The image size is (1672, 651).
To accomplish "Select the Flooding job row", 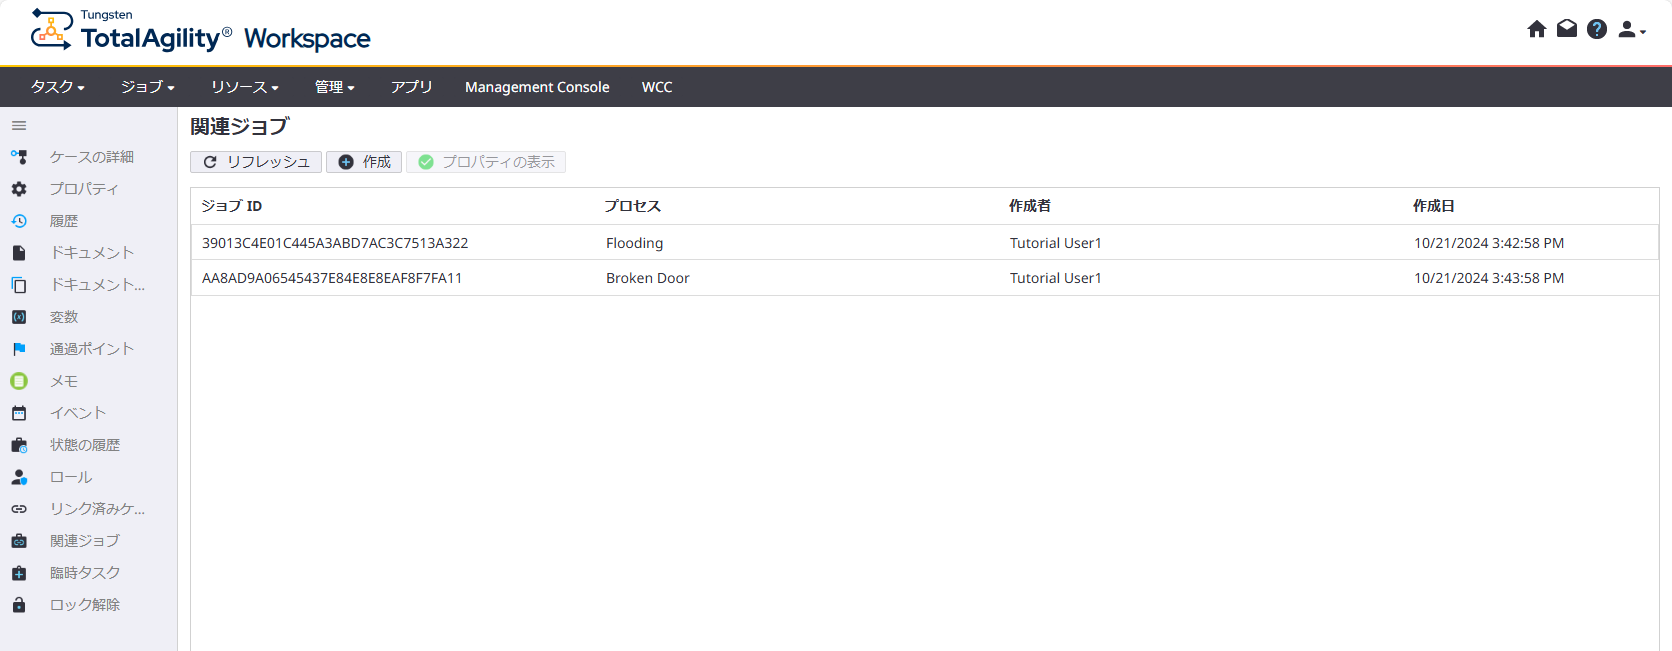I will click(634, 243).
